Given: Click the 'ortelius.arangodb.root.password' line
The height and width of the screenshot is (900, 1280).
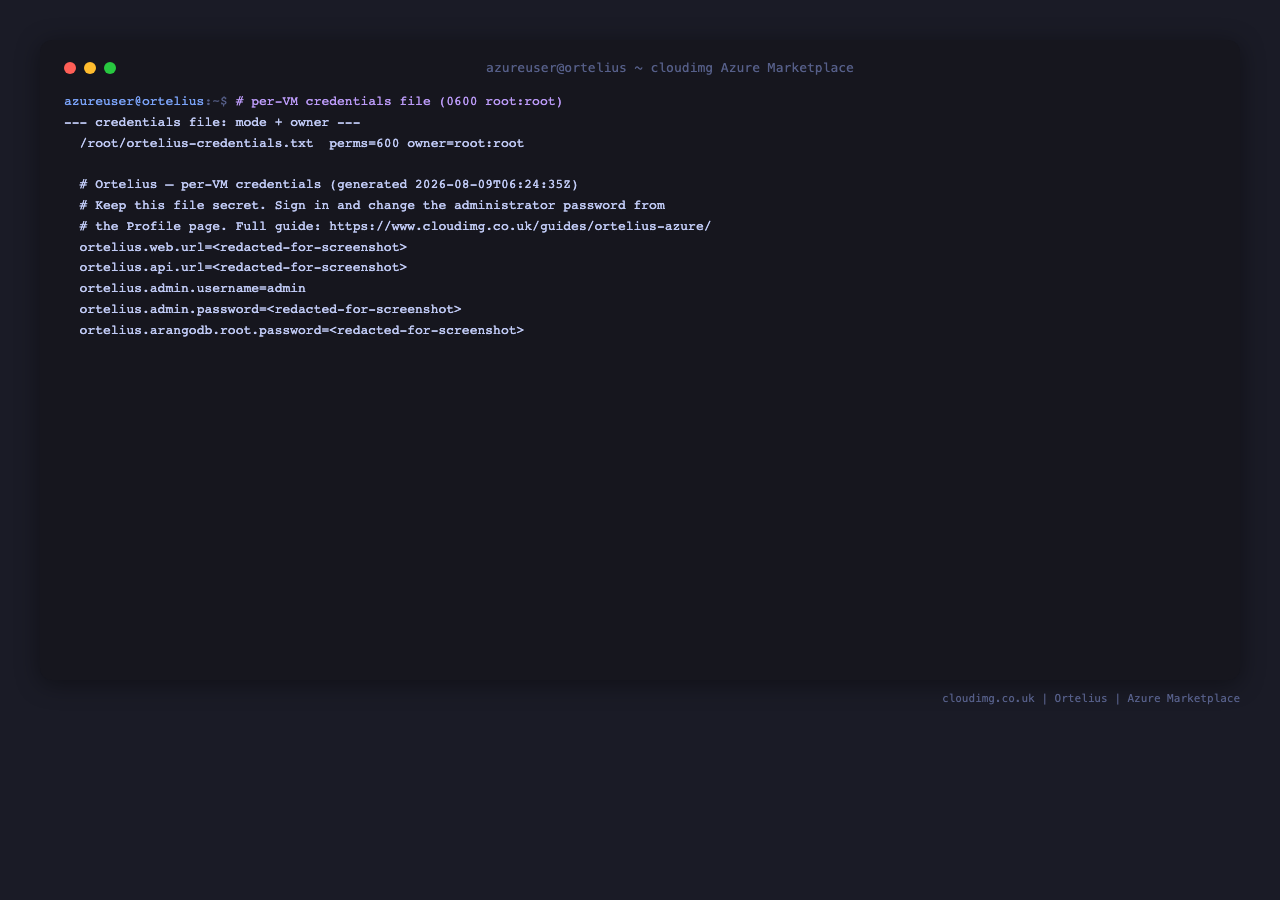Looking at the screenshot, I should (302, 331).
